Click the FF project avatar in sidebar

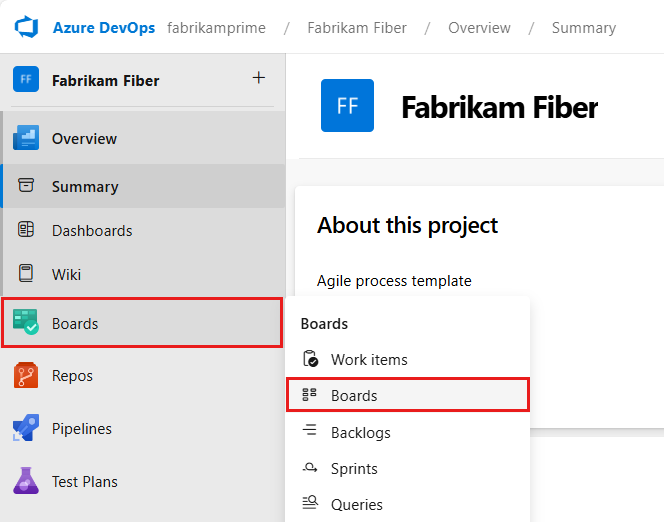(26, 79)
